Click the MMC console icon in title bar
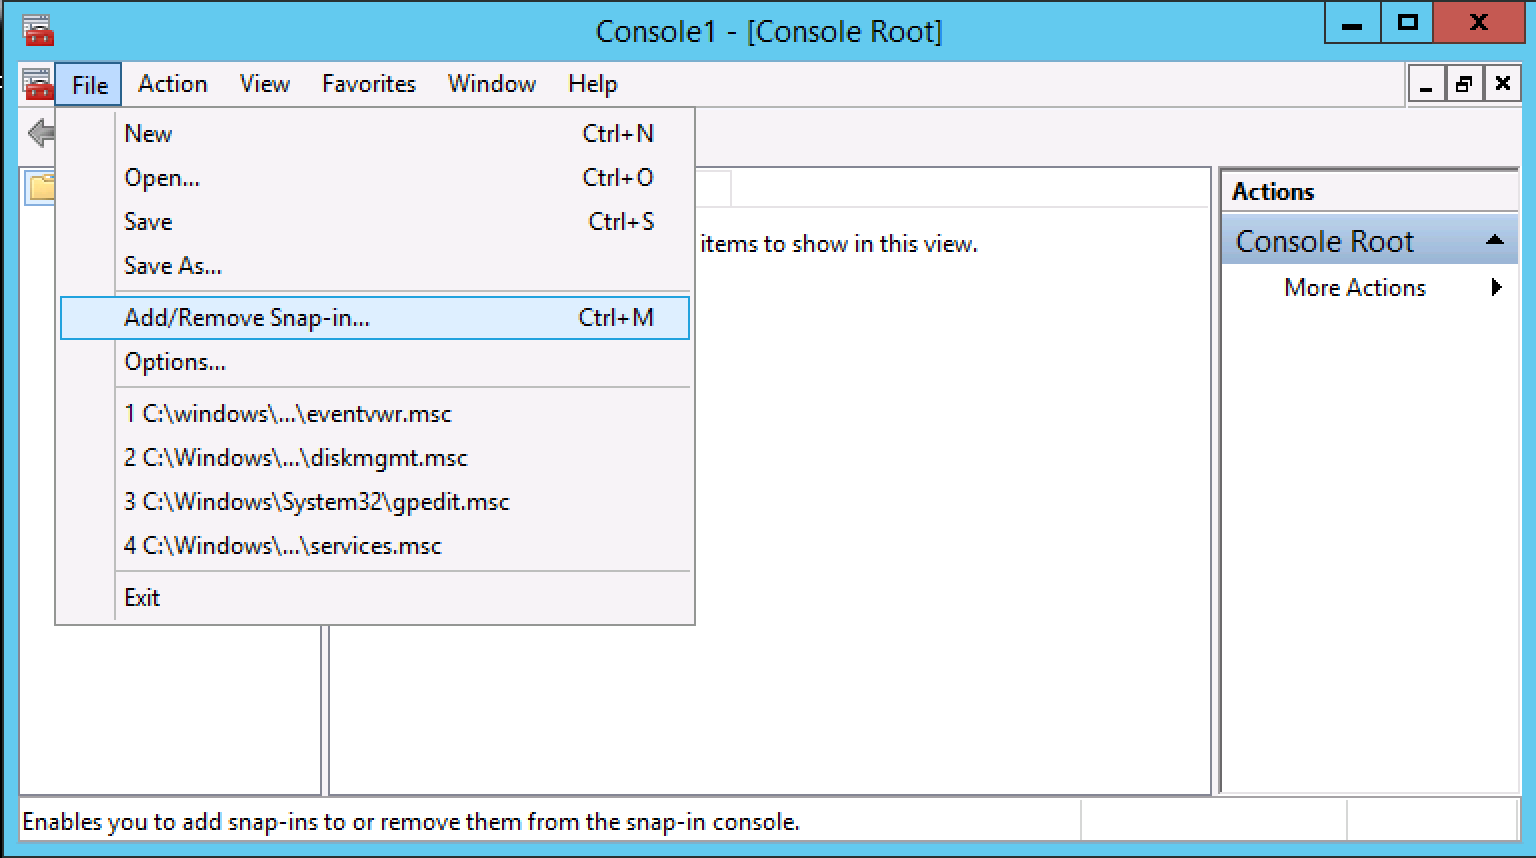Screen dimensions: 1536x858 point(38,30)
